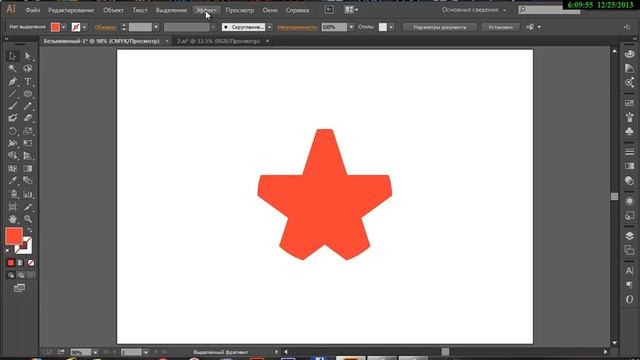The height and width of the screenshot is (360, 640).
Task: Expand the fill color dropdown in control bar
Action: point(64,27)
